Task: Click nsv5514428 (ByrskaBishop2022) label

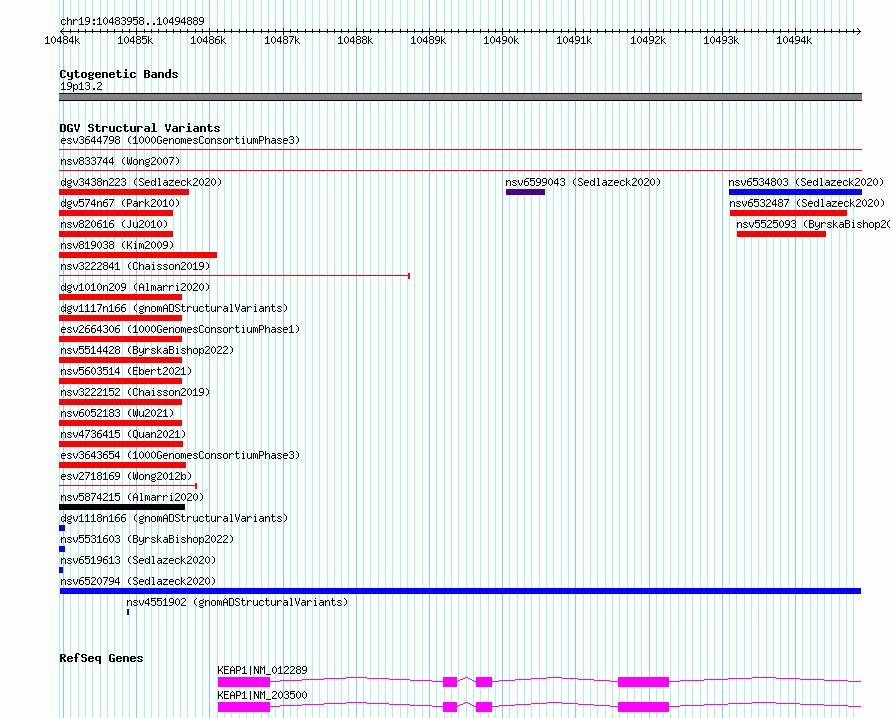Action: (x=147, y=350)
